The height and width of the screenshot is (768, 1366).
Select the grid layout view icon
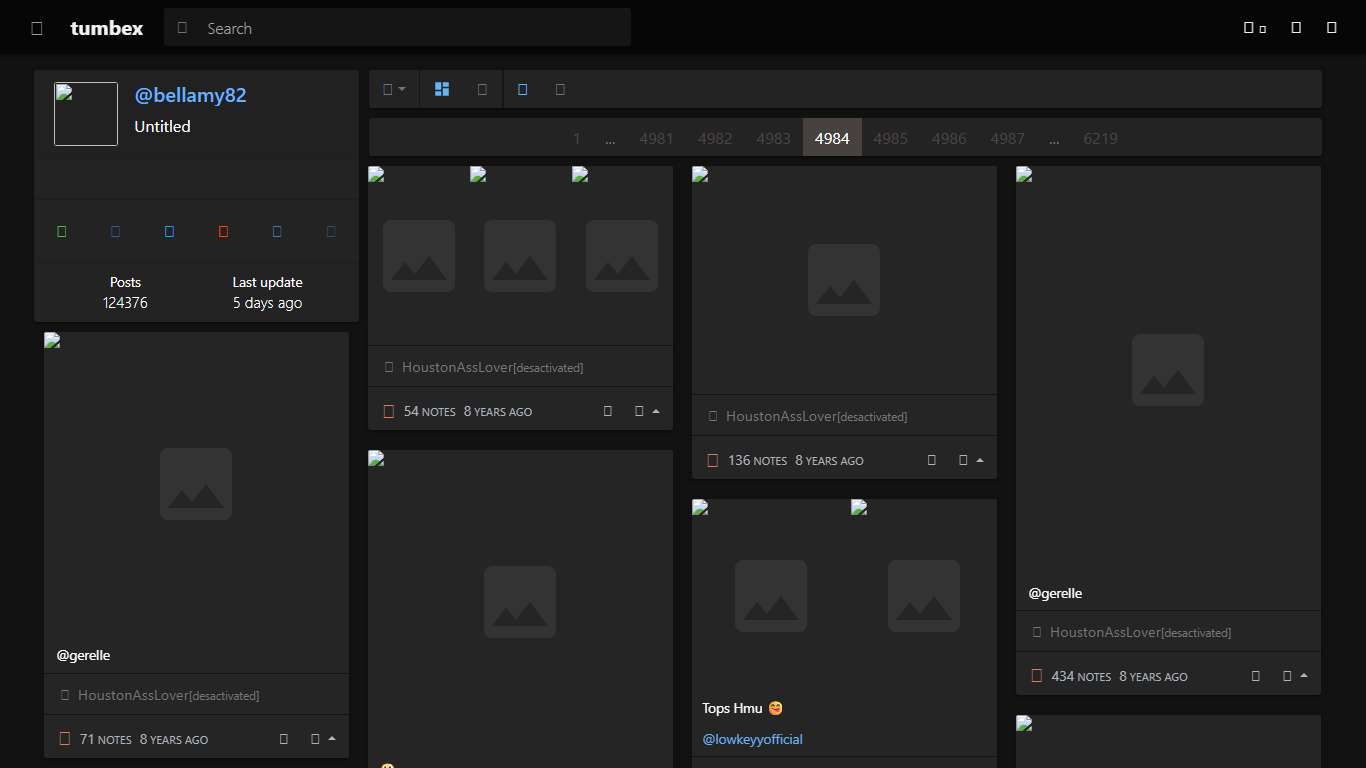tap(442, 89)
